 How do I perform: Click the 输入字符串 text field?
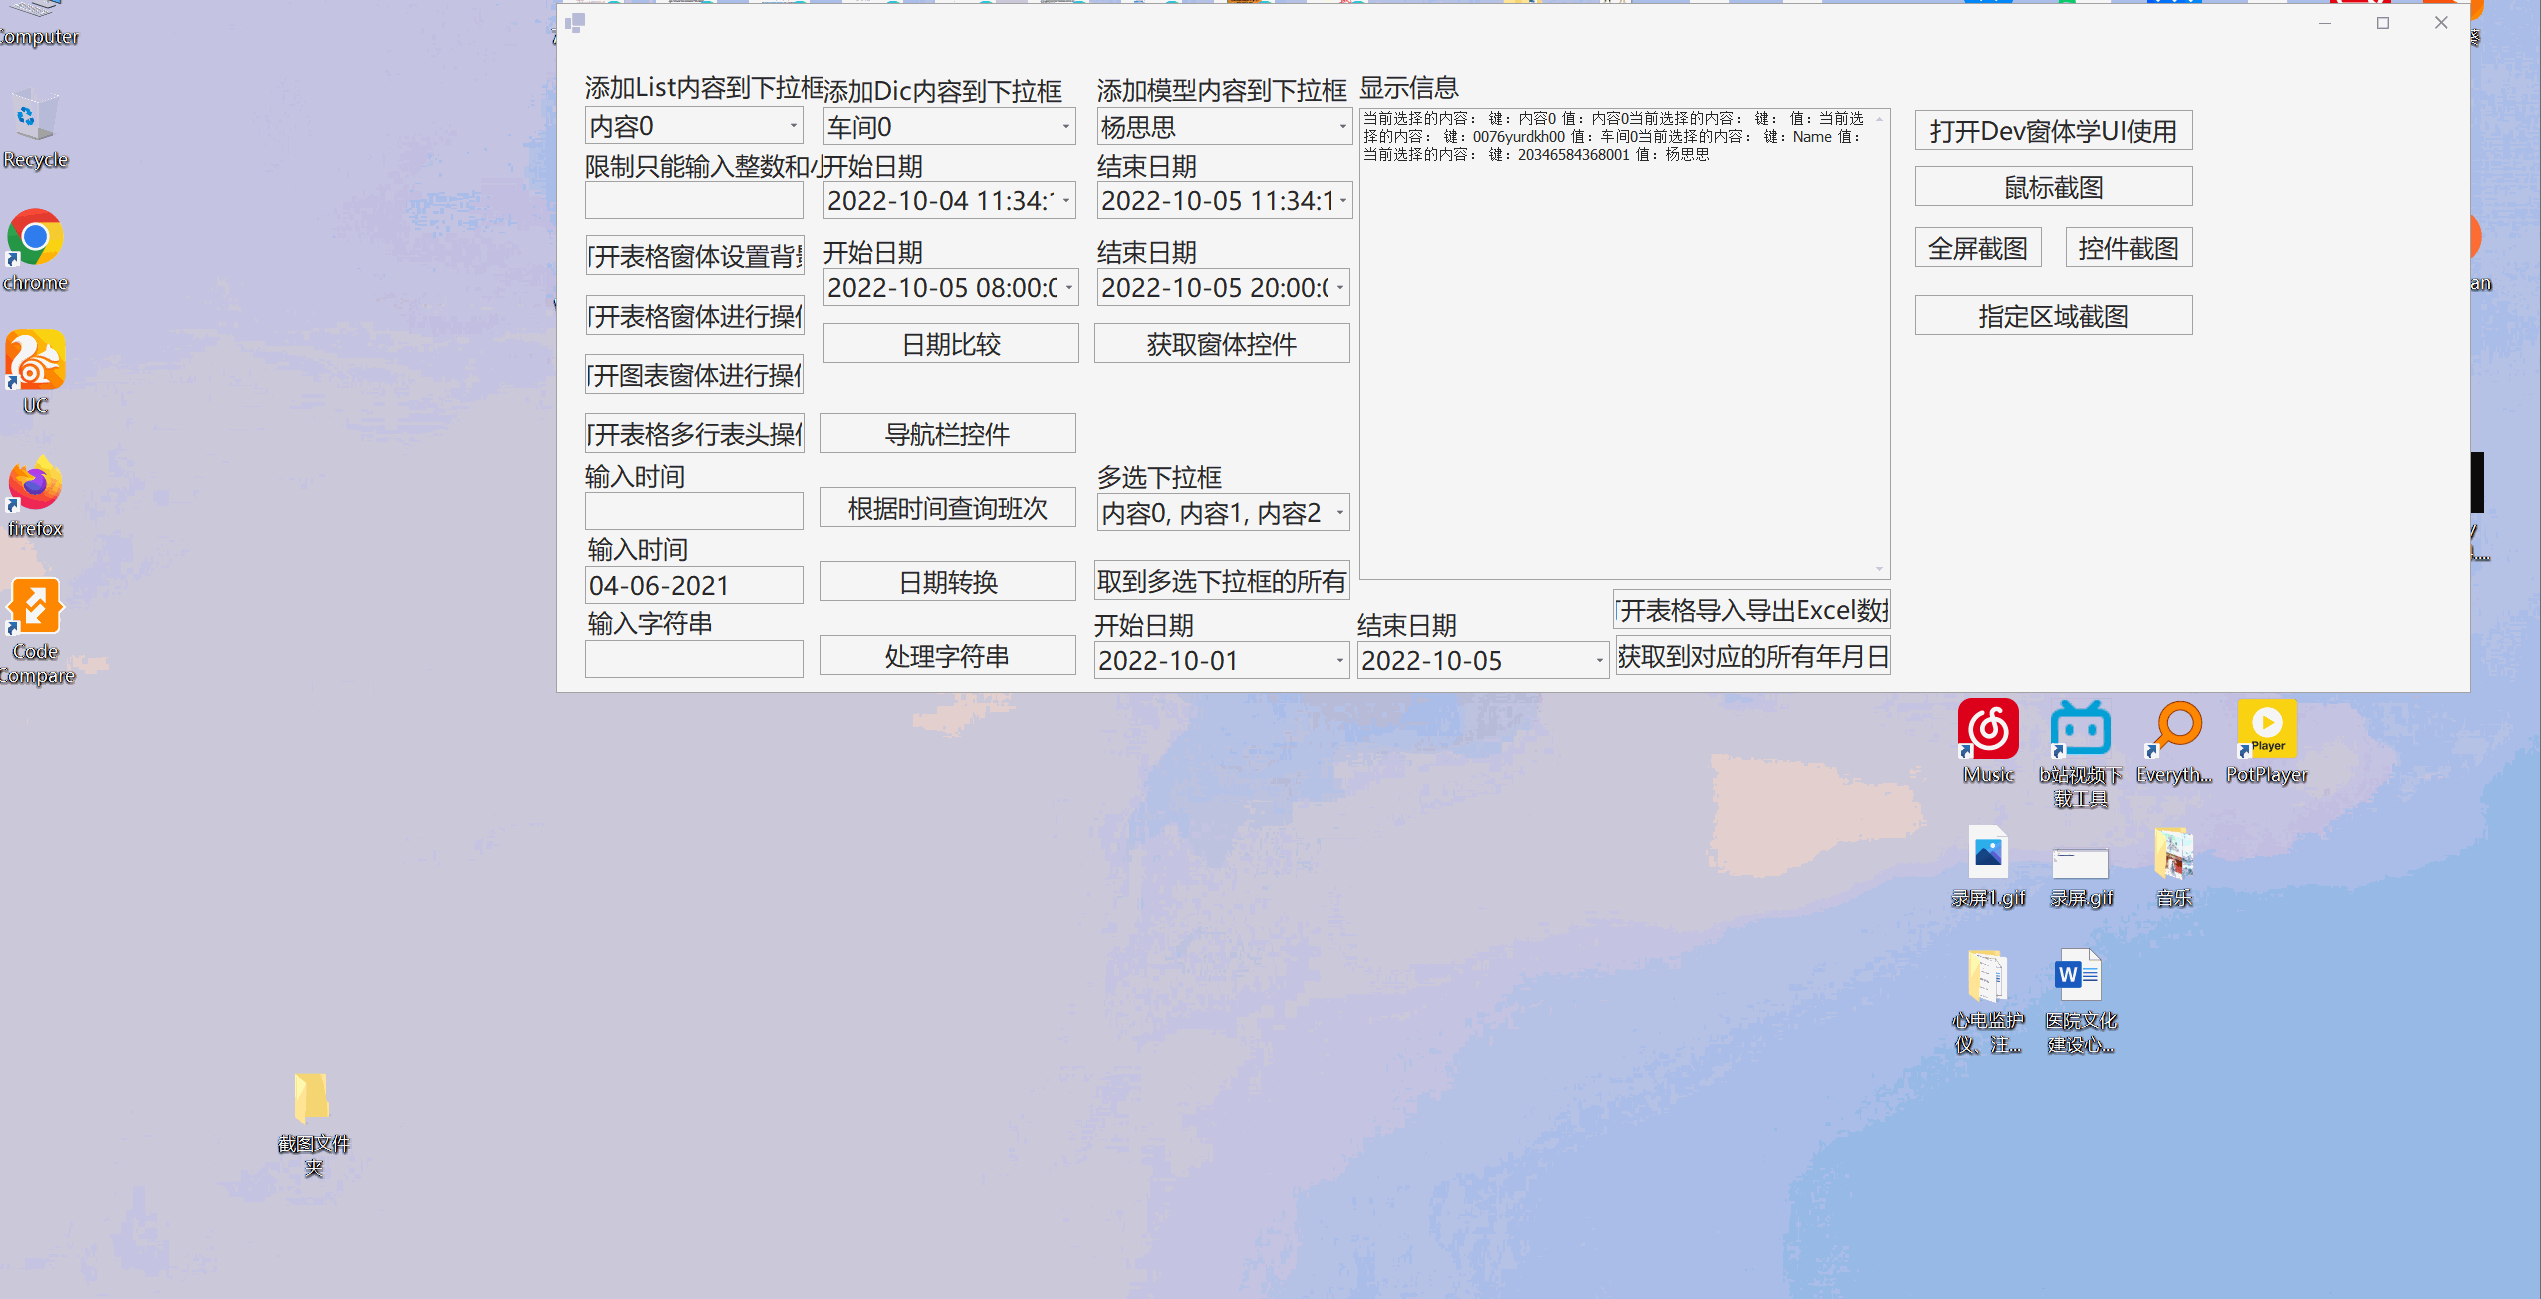coord(694,660)
